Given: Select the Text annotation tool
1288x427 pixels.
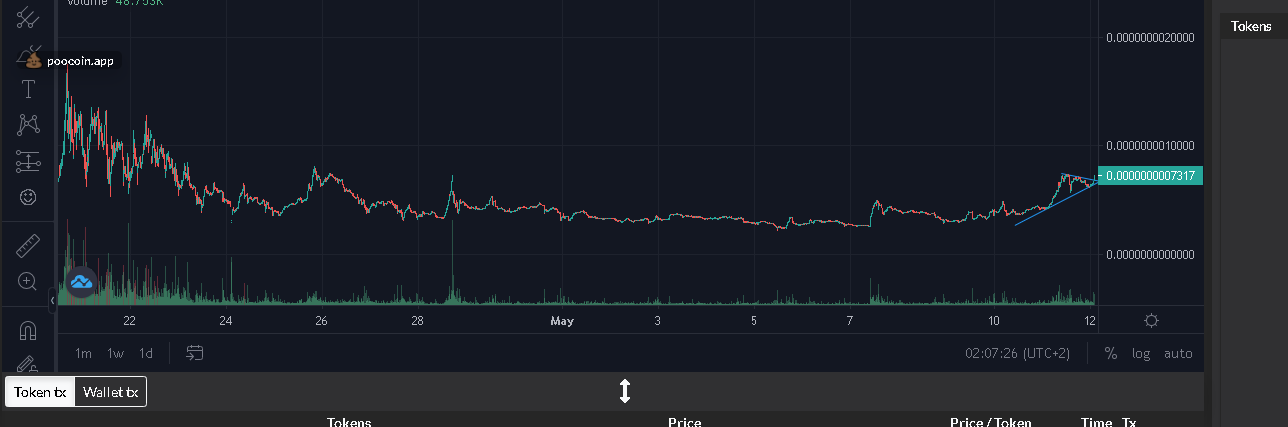Looking at the screenshot, I should point(28,89).
